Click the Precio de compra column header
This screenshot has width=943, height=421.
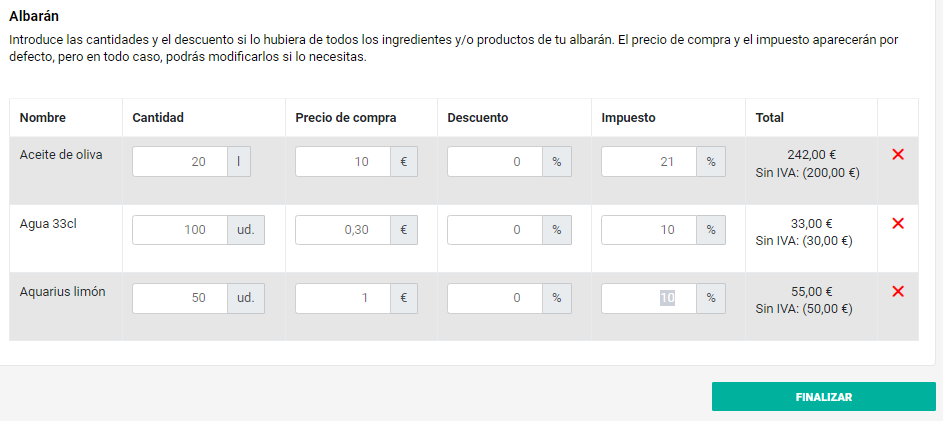[346, 118]
